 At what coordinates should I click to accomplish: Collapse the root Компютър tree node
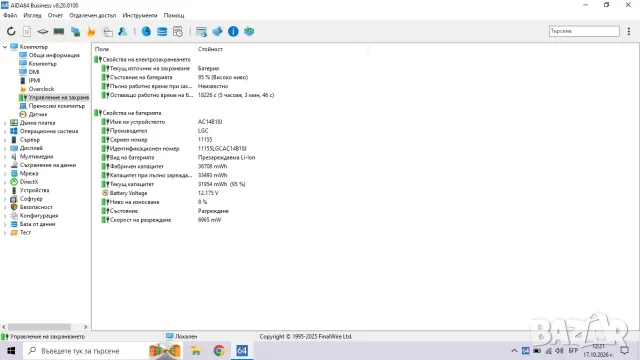[5, 47]
